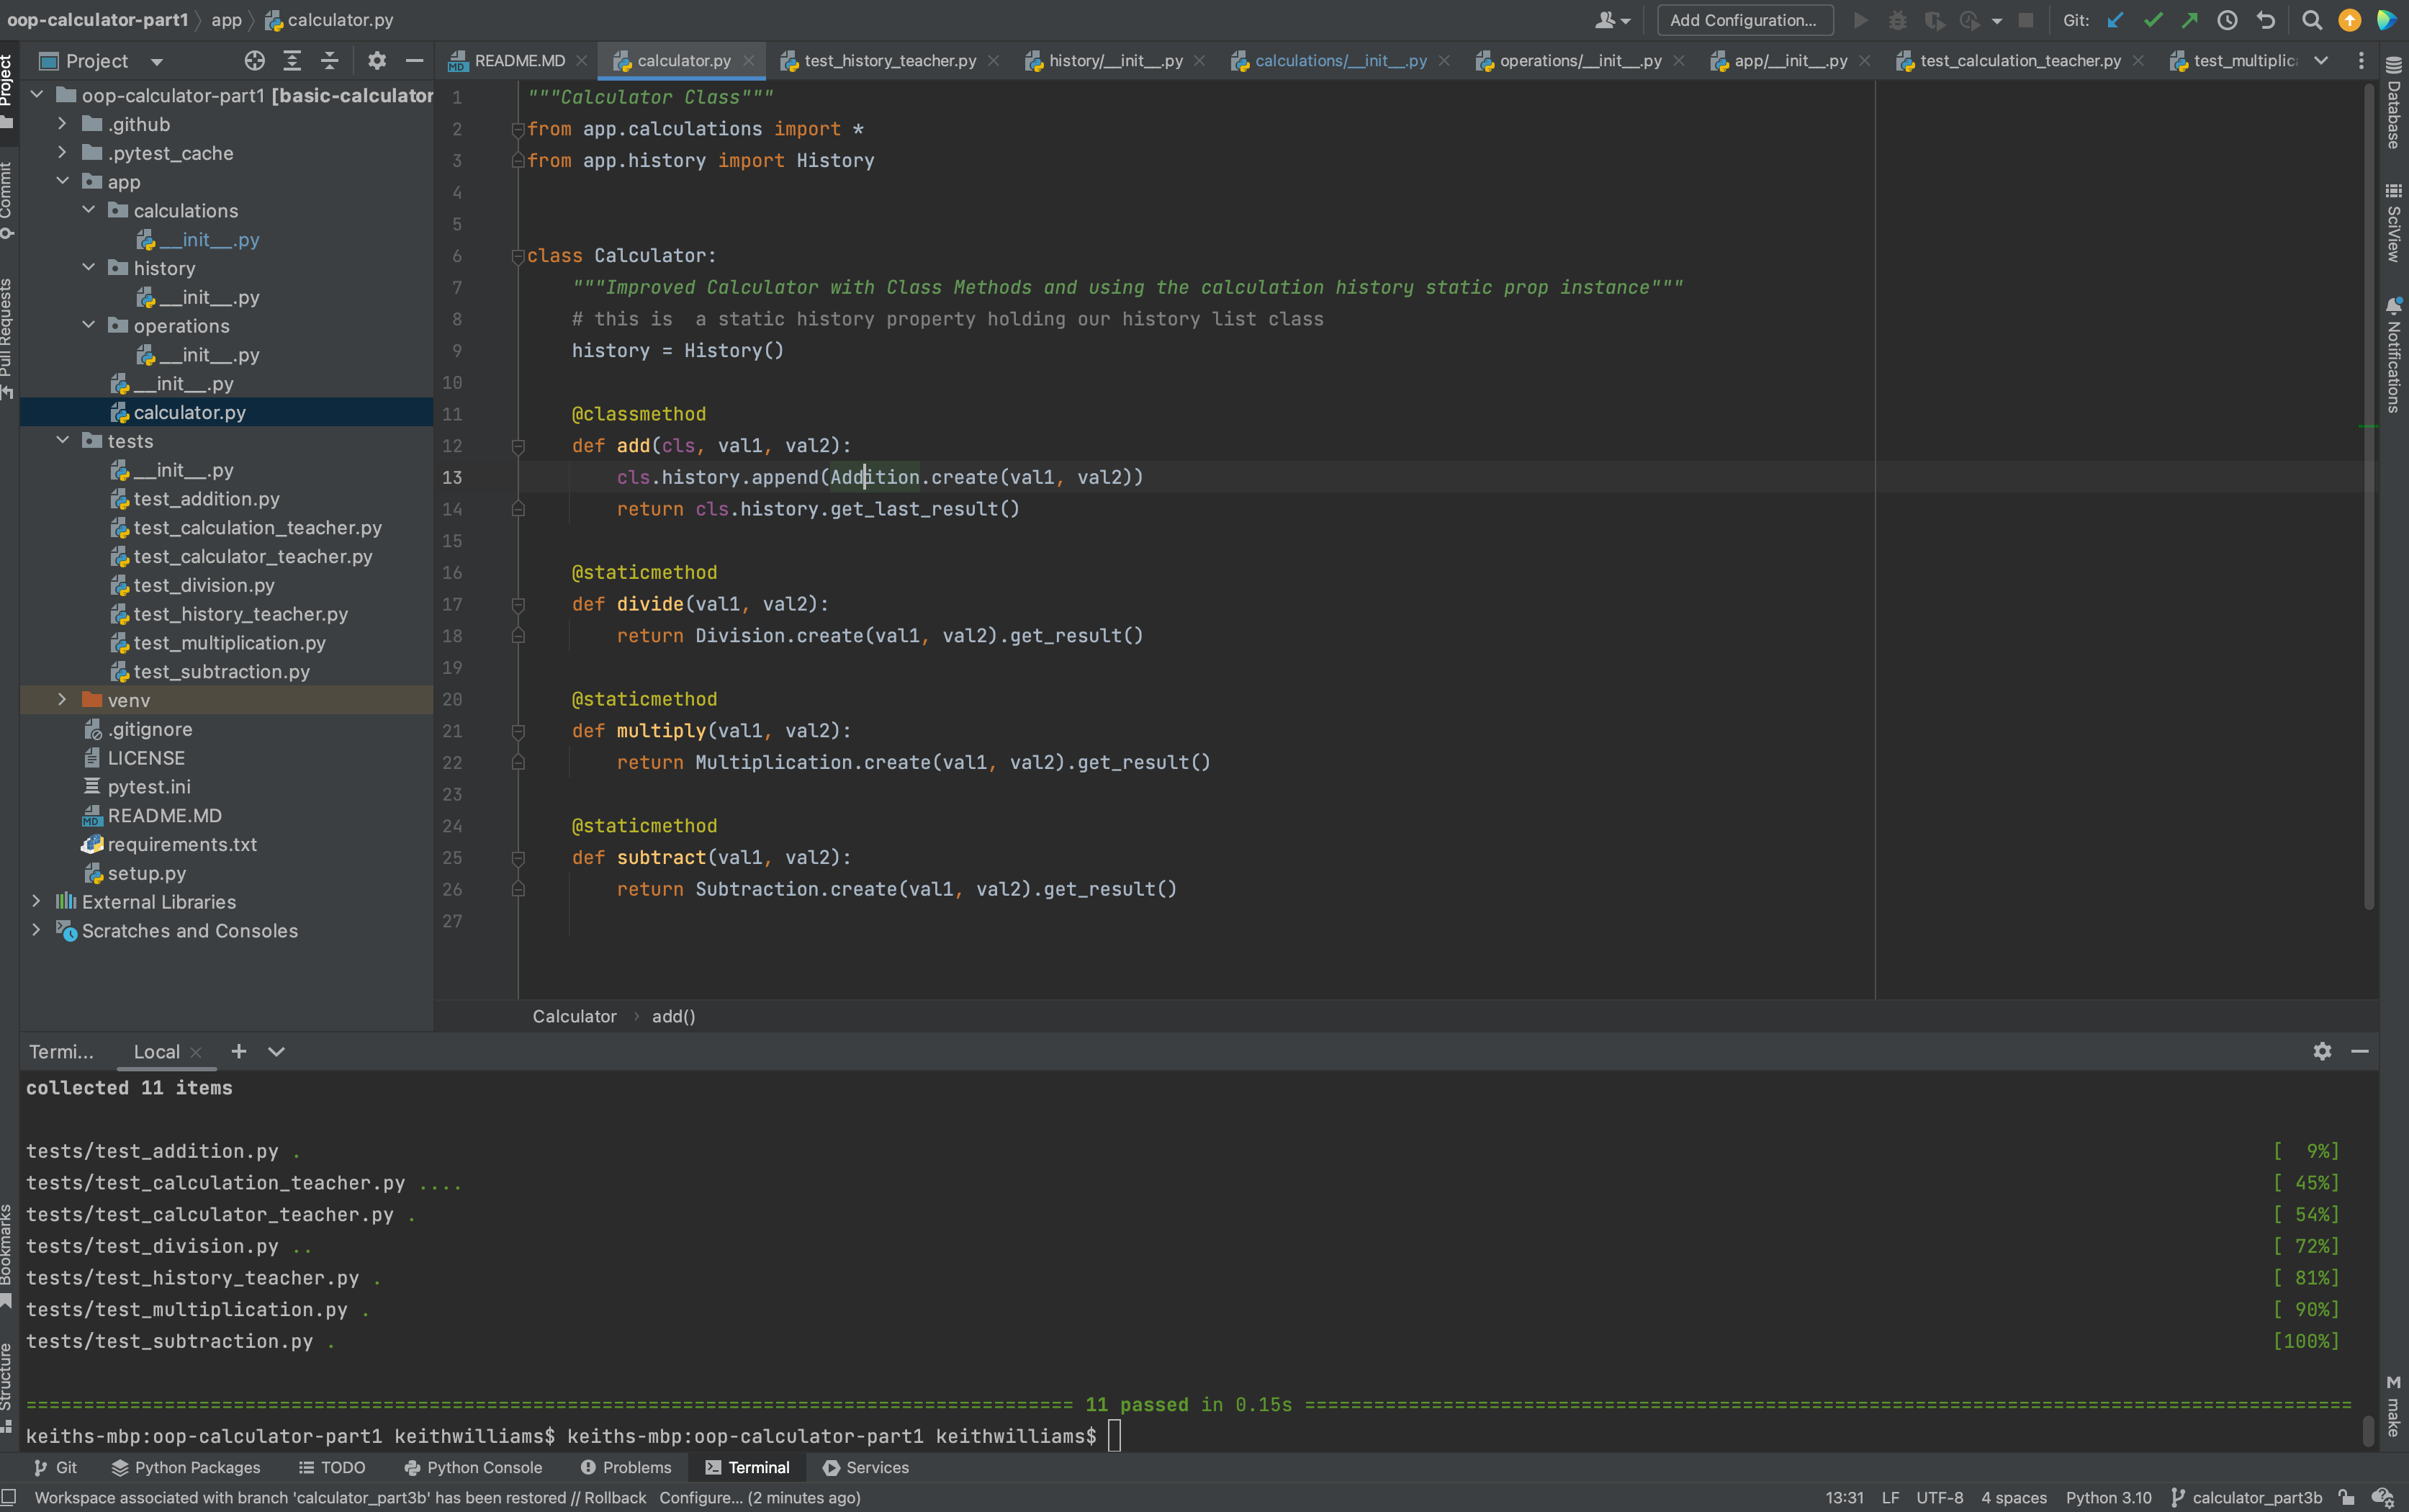
Task: Toggle the Terminal tool window
Action: [x=747, y=1467]
